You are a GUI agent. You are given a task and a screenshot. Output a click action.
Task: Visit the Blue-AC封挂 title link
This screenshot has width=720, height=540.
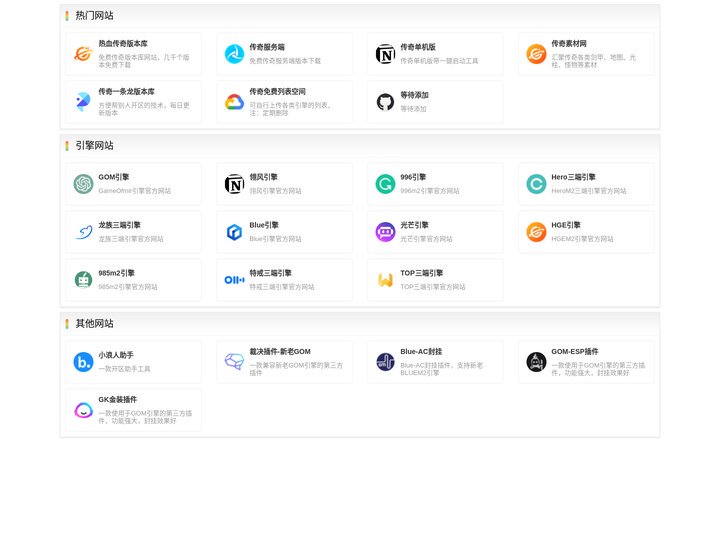tap(421, 351)
